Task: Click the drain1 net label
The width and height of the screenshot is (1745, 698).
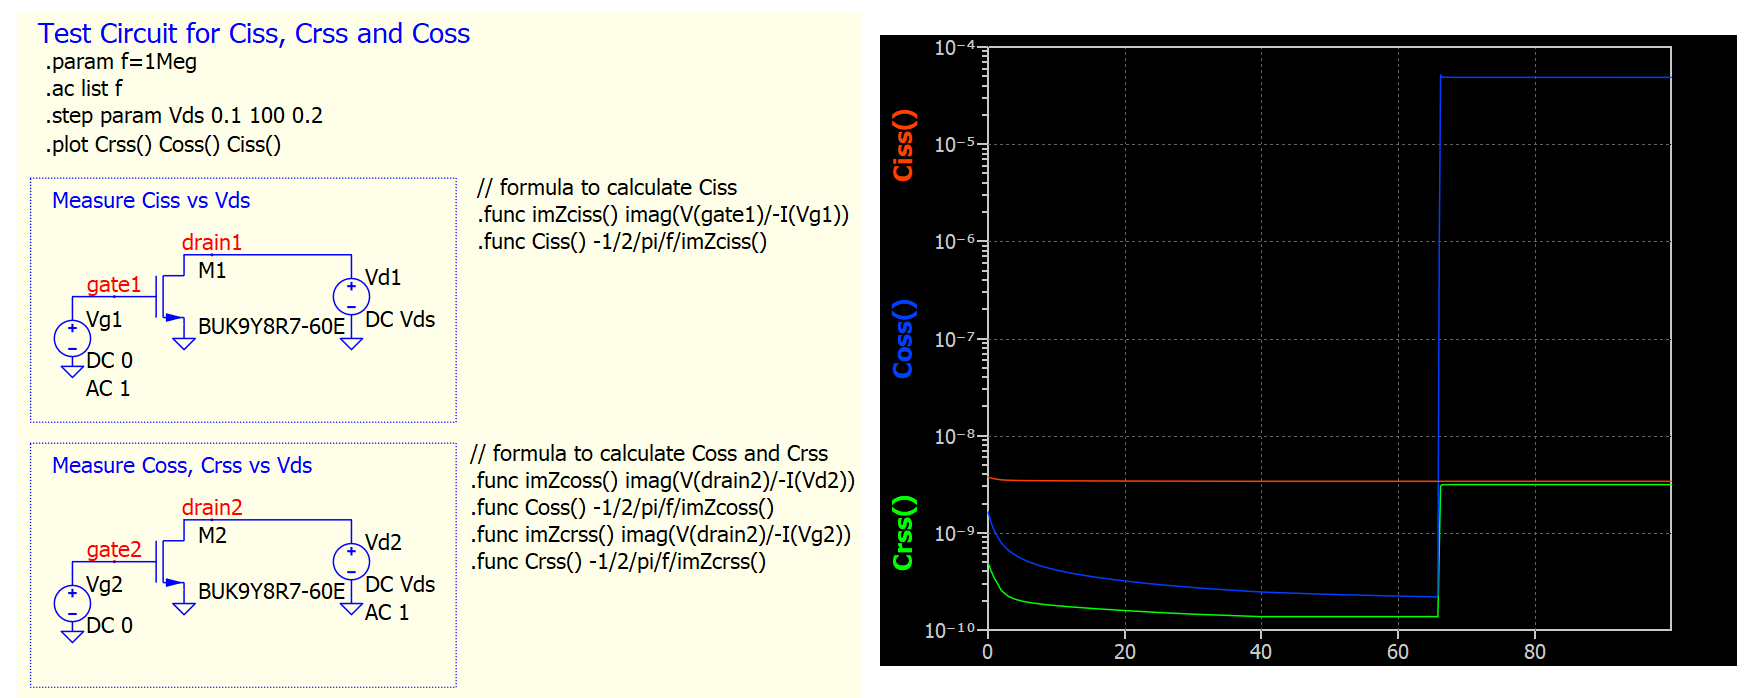Action: pos(211,242)
